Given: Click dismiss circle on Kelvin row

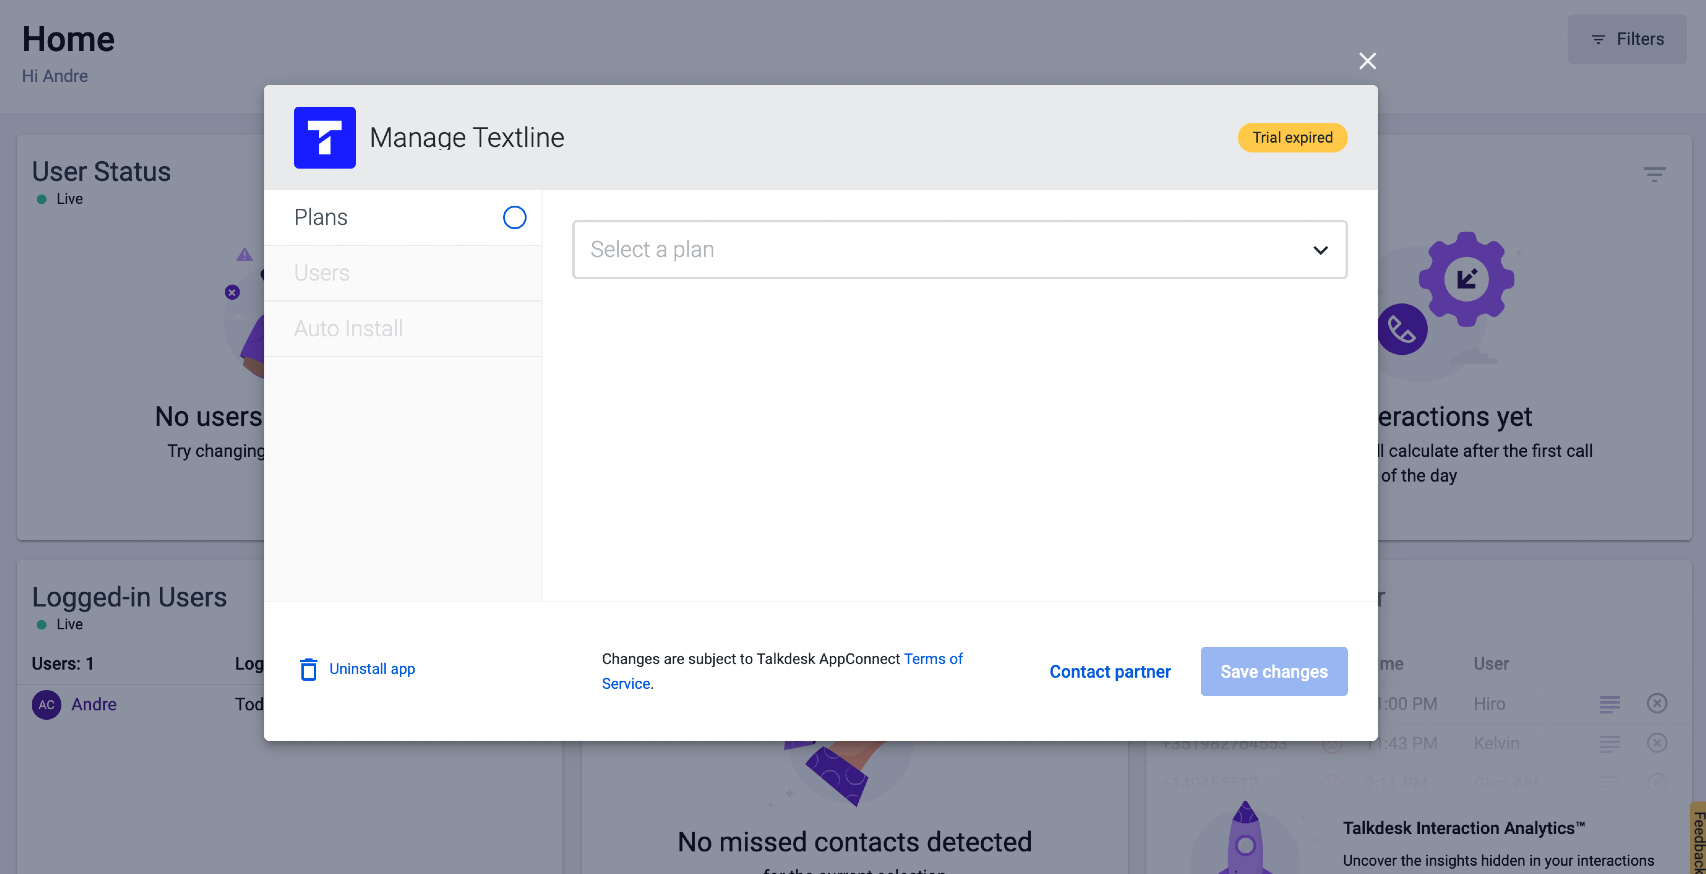Looking at the screenshot, I should pyautogui.click(x=1657, y=743).
